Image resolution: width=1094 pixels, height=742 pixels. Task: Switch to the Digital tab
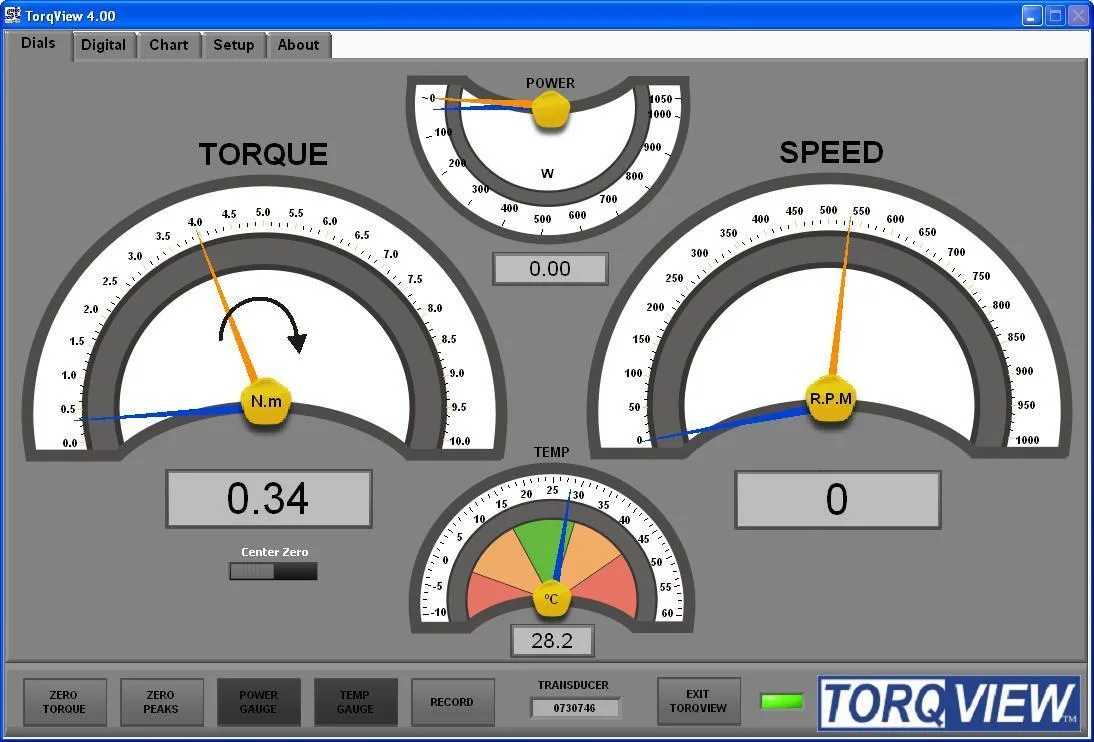tap(103, 45)
